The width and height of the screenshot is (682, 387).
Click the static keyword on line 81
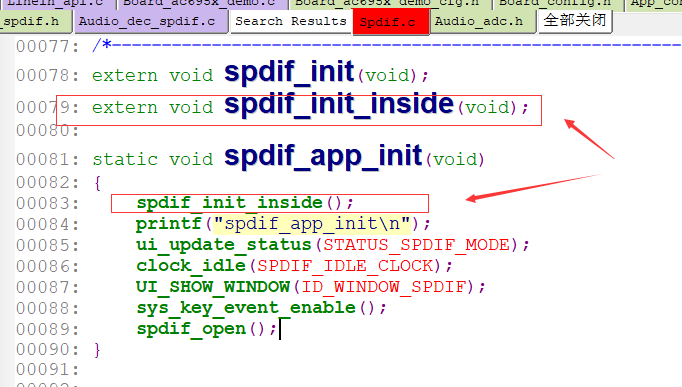tap(125, 160)
